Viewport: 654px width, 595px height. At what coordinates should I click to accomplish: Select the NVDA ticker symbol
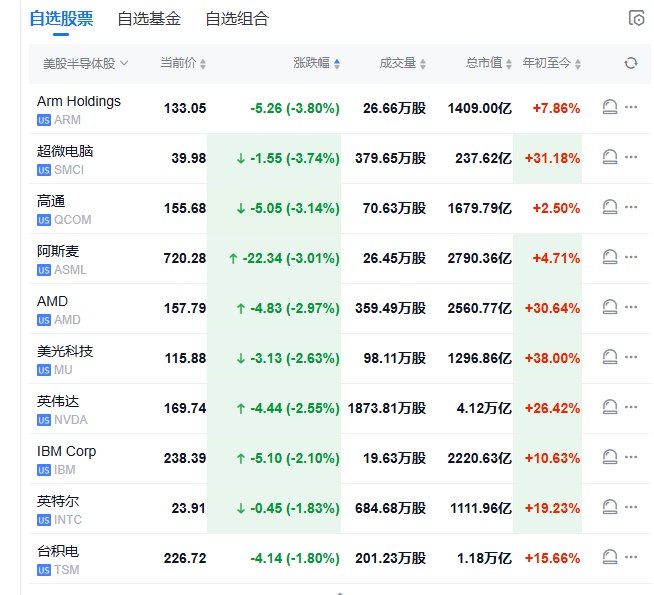click(x=71, y=420)
